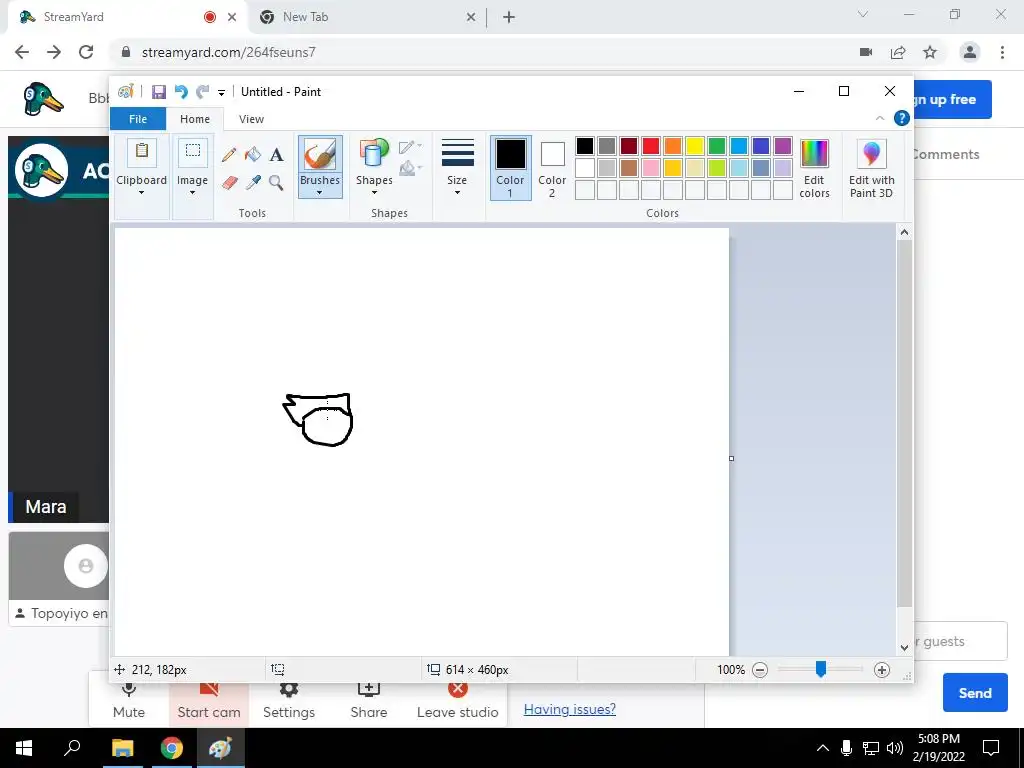Viewport: 1024px width, 768px height.
Task: Open shape Outline dropdown
Action: point(411,146)
